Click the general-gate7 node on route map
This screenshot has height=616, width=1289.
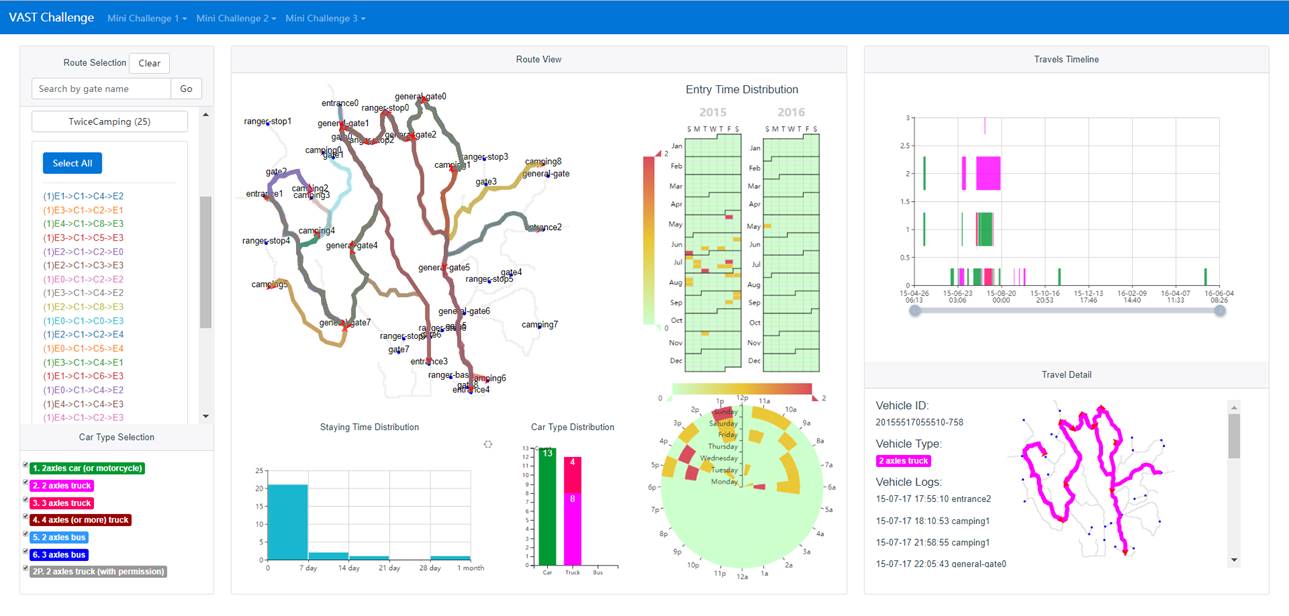[x=345, y=326]
